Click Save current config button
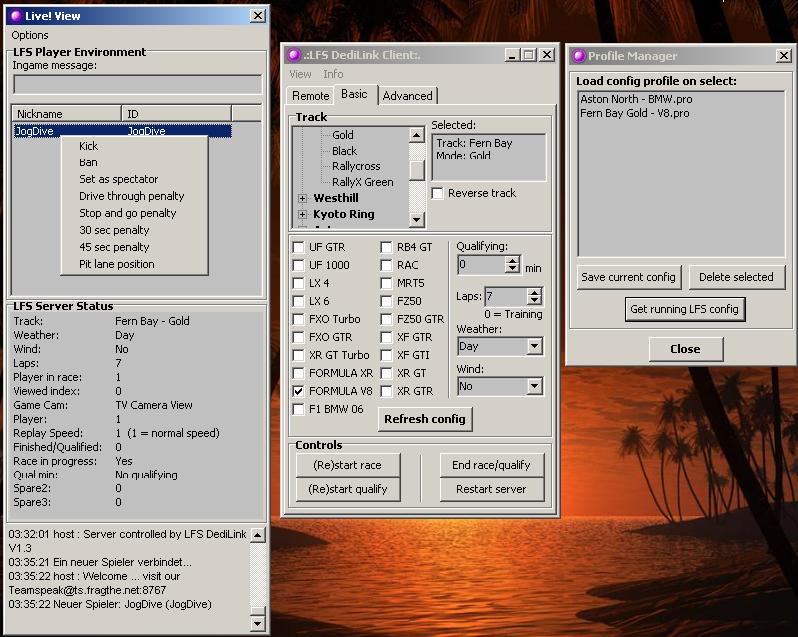798x637 pixels. coord(629,277)
